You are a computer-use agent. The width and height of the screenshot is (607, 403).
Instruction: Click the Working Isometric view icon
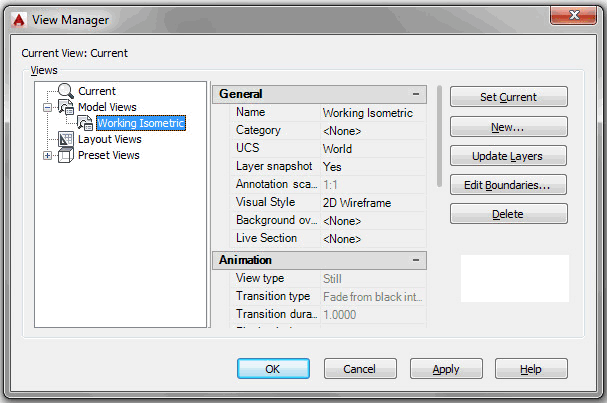pos(85,124)
